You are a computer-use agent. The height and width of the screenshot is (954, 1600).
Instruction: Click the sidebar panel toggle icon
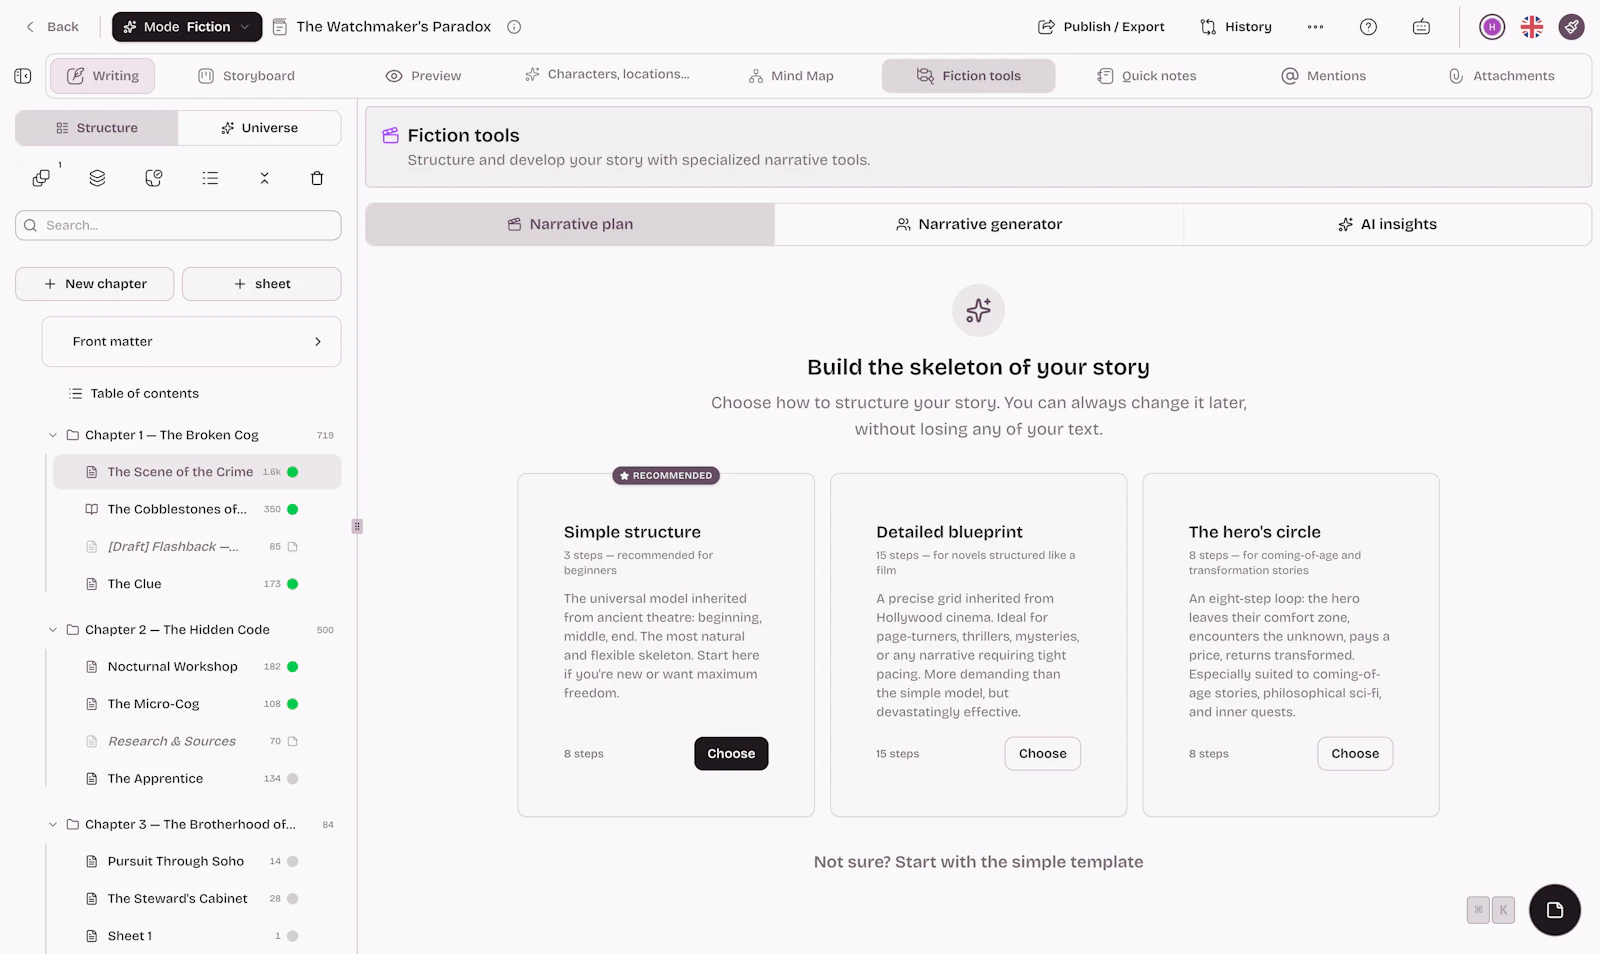[x=23, y=76]
